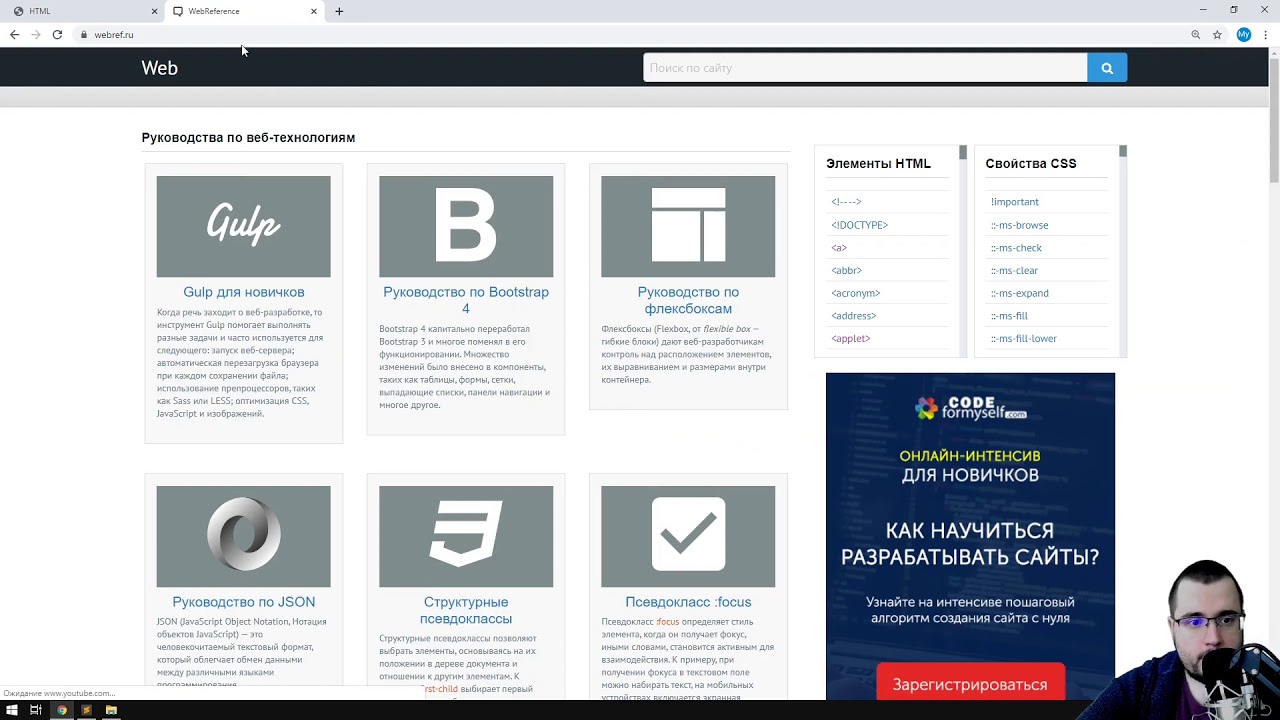Reload the webref.ru page
Viewport: 1280px width, 720px height.
point(57,35)
